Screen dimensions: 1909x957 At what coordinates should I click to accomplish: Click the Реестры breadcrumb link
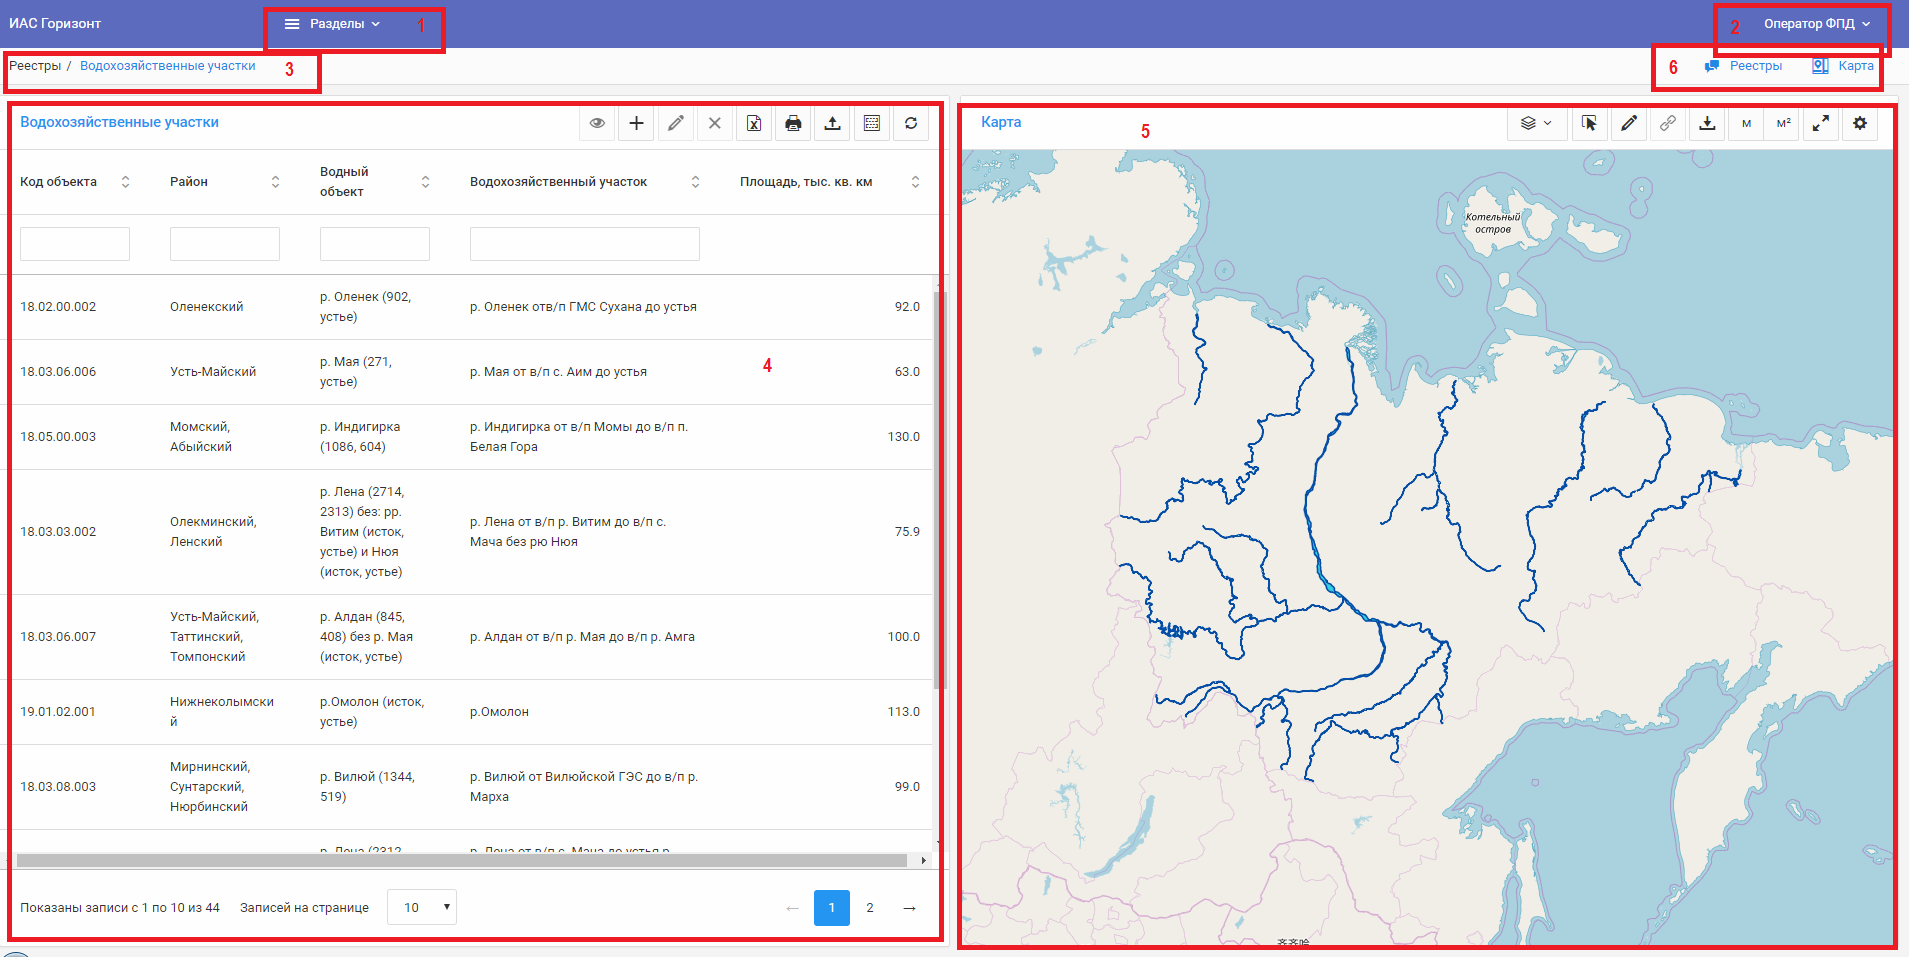35,66
